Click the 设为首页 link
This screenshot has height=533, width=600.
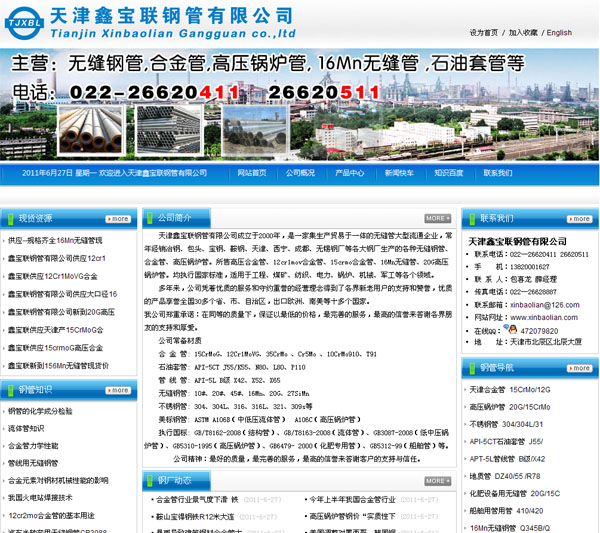click(x=484, y=33)
